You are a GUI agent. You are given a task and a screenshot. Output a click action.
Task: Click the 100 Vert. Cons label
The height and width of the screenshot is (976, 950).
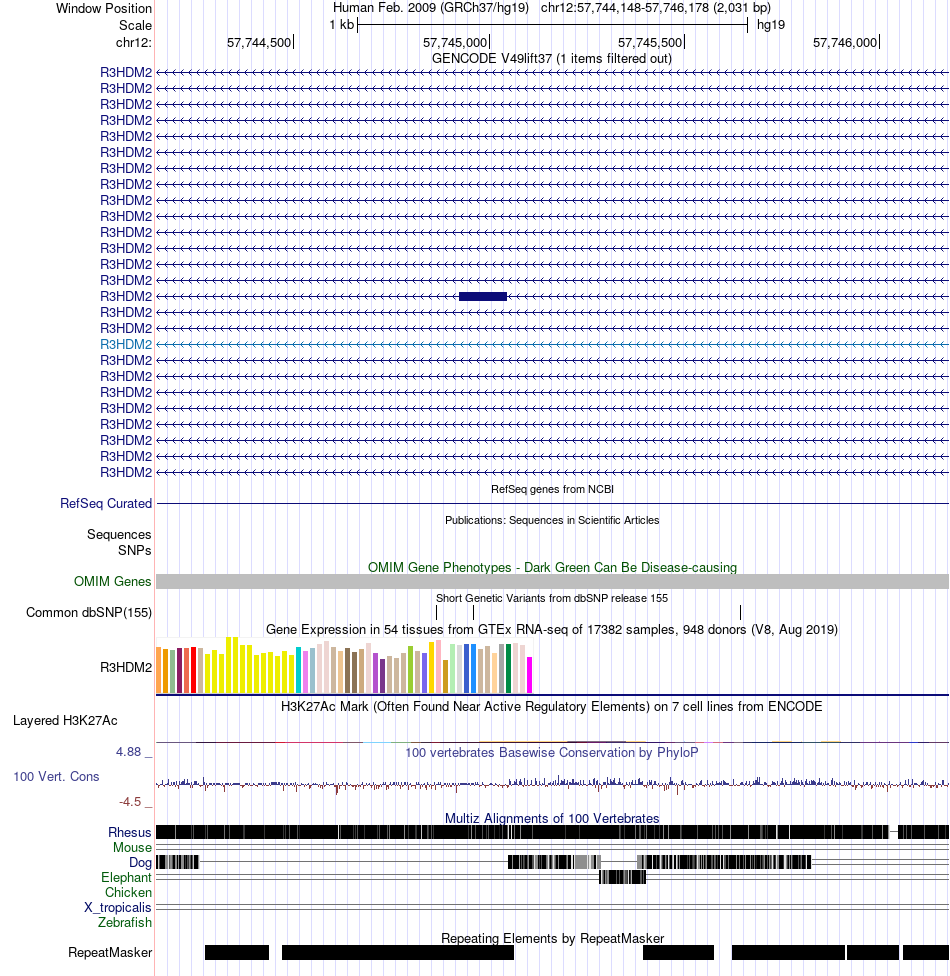click(x=56, y=777)
